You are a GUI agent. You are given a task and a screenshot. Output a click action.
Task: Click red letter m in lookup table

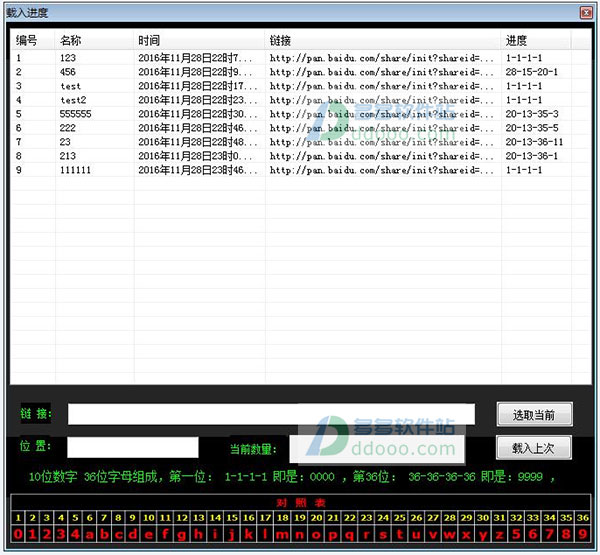coord(282,534)
